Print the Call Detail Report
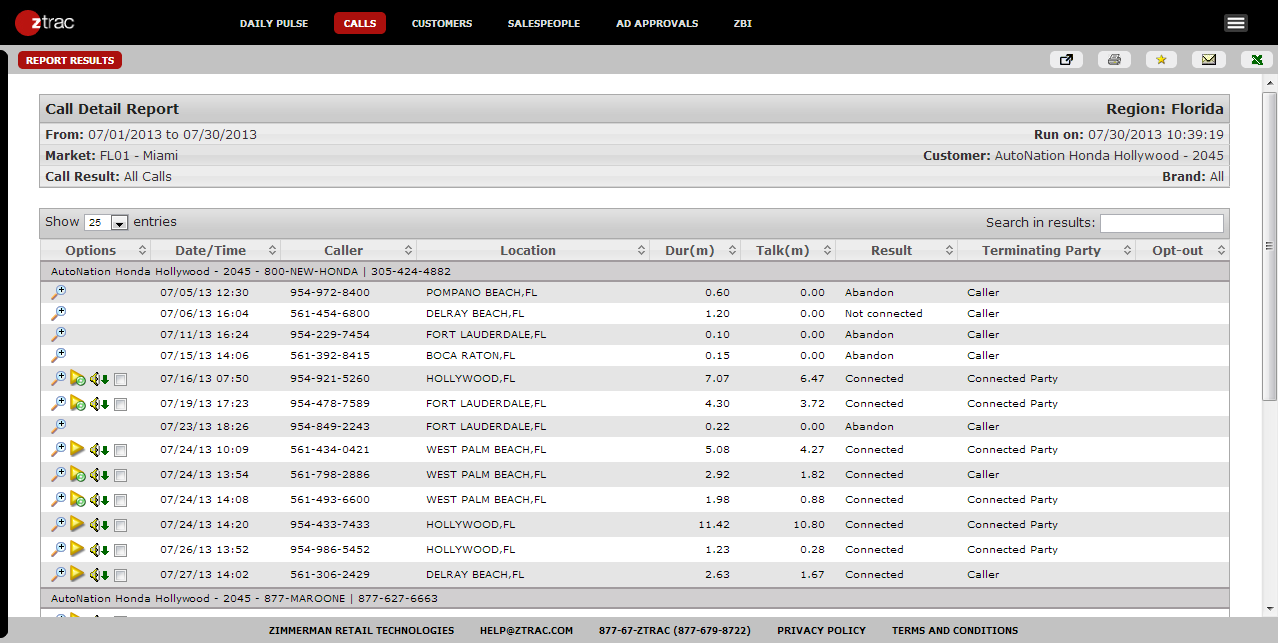 pos(1114,60)
